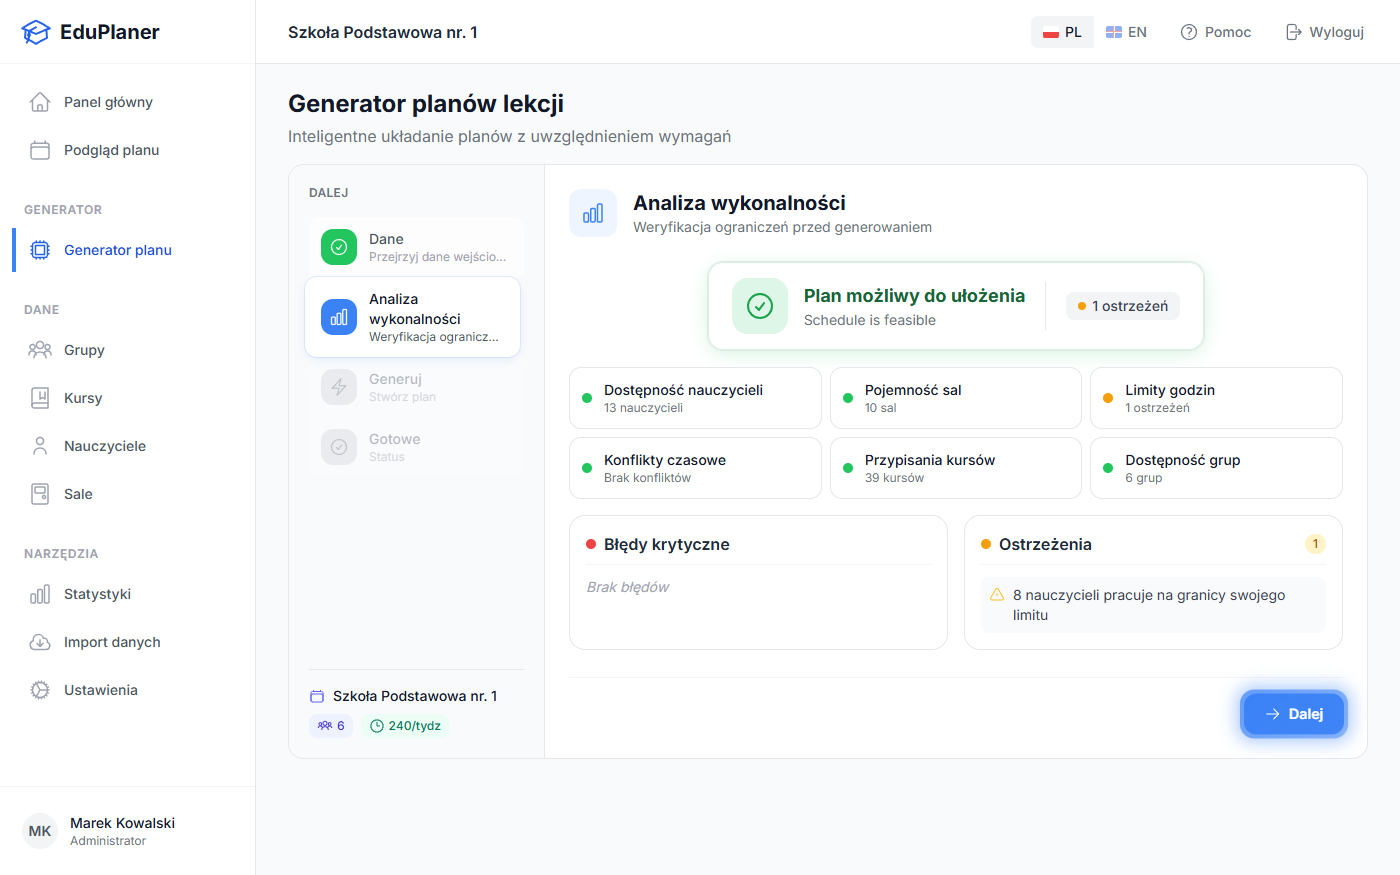This screenshot has height=875, width=1400.
Task: Open the Sale sidebar menu item
Action: pos(78,494)
